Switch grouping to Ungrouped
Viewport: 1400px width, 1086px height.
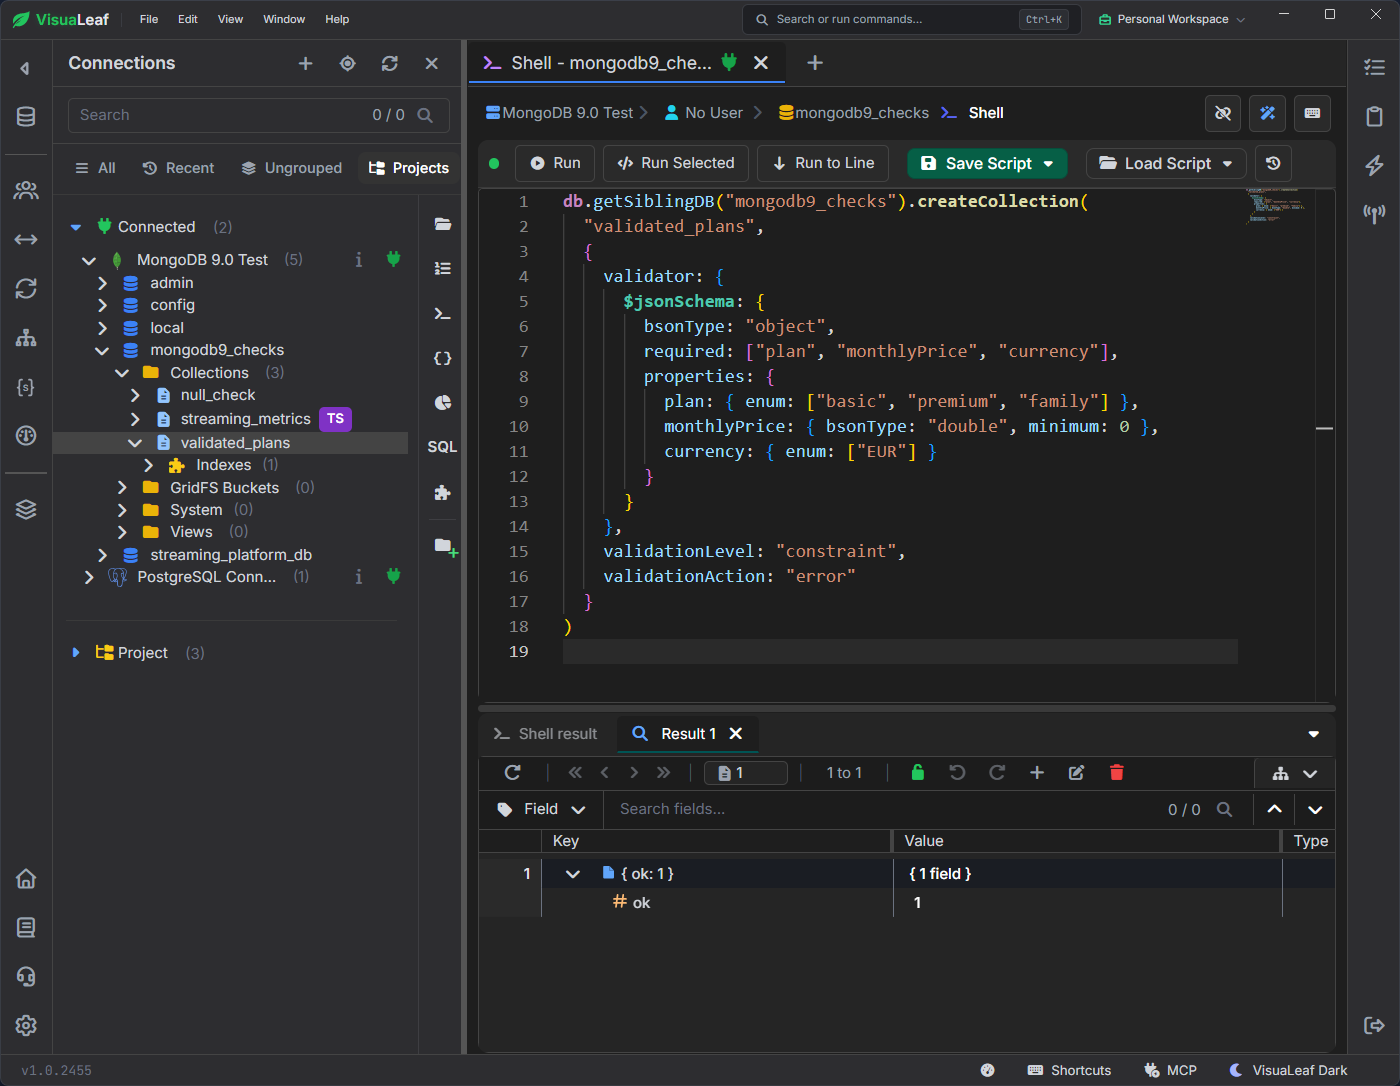click(x=292, y=168)
